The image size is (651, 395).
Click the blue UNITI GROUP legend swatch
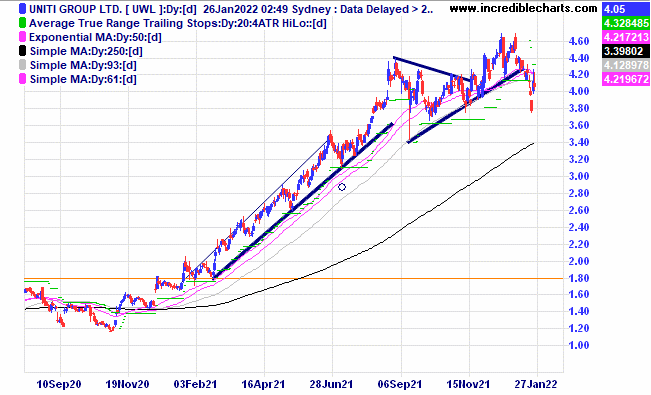click(x=23, y=9)
